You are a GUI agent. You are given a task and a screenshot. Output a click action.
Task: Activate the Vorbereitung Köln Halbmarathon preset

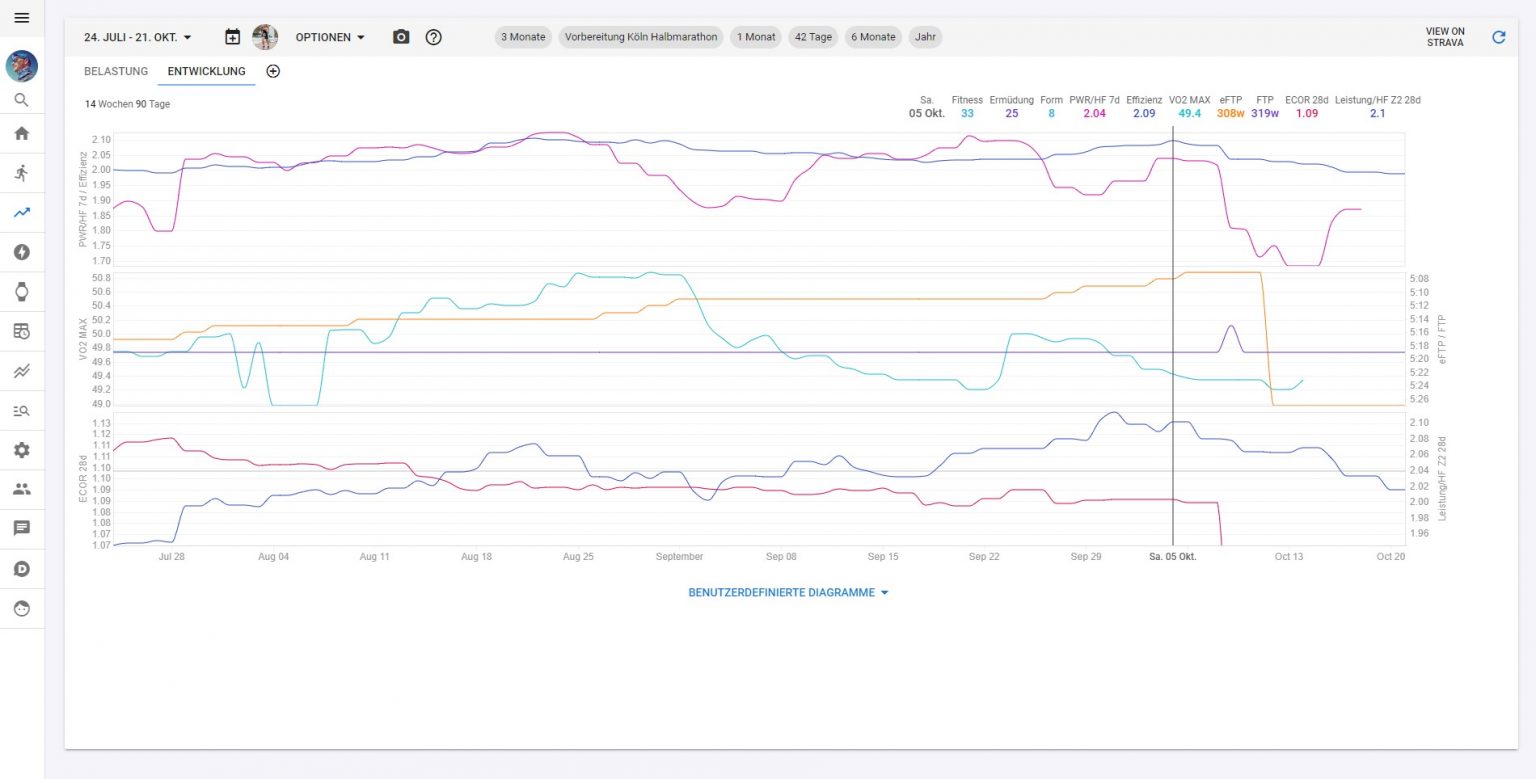click(643, 37)
